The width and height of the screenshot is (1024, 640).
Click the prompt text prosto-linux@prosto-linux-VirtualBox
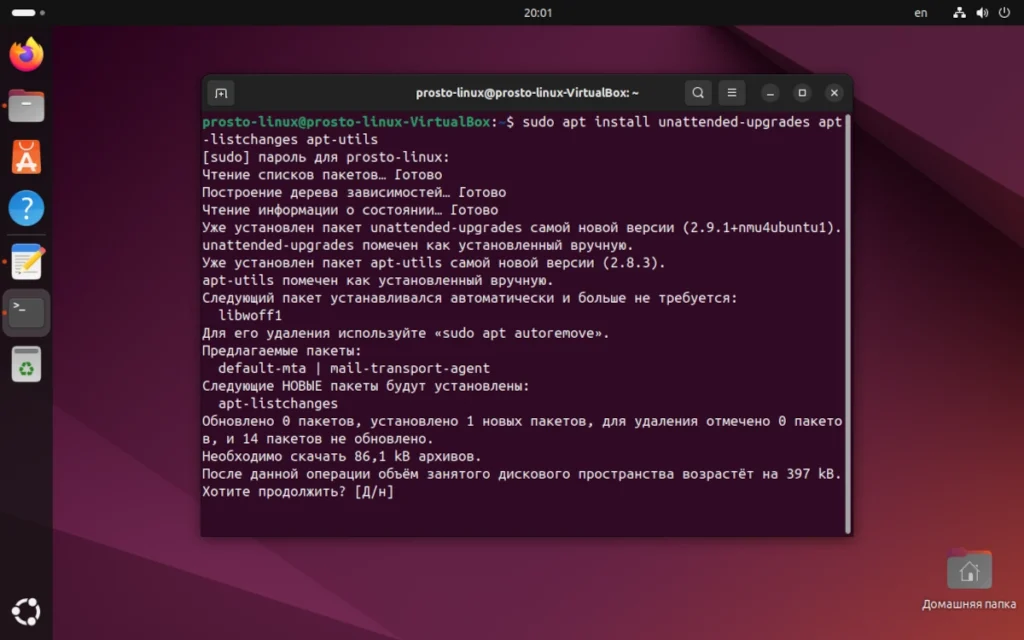coord(346,122)
